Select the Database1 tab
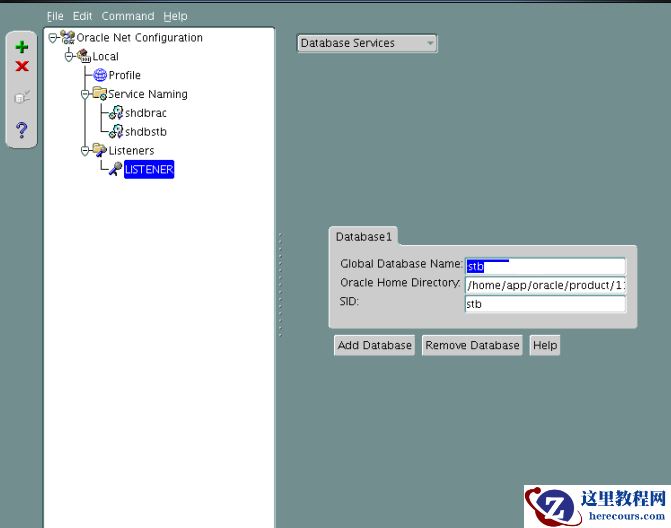This screenshot has width=671, height=528. coord(364,237)
